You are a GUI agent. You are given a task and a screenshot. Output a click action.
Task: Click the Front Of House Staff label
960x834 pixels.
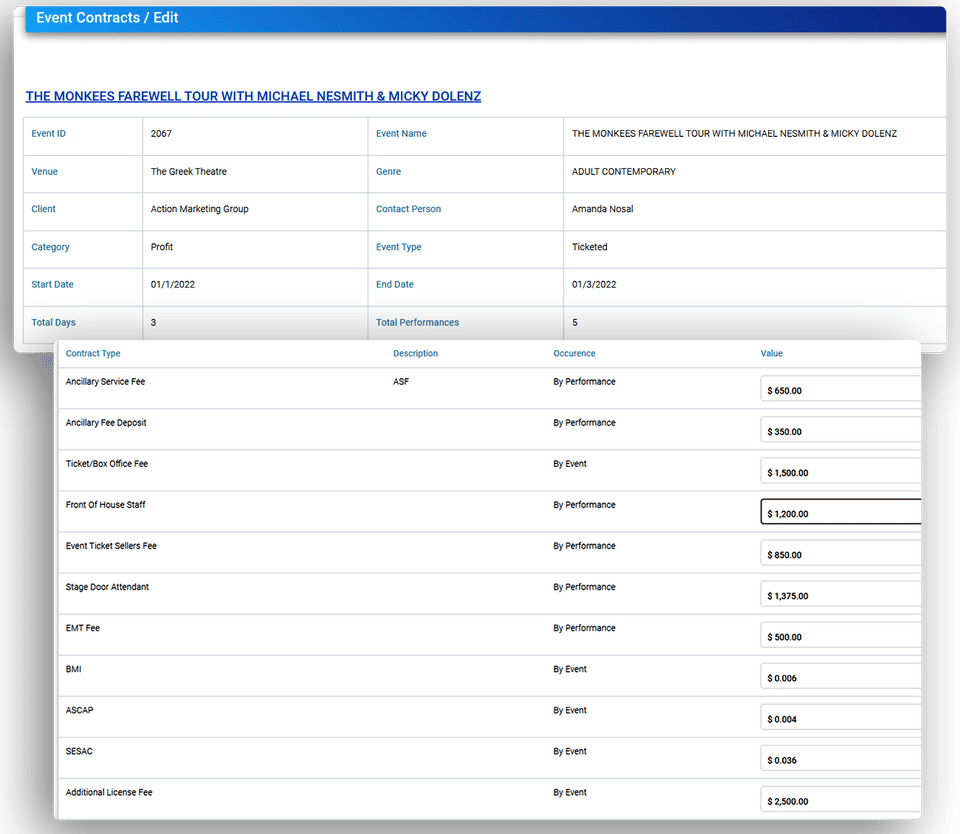(105, 505)
